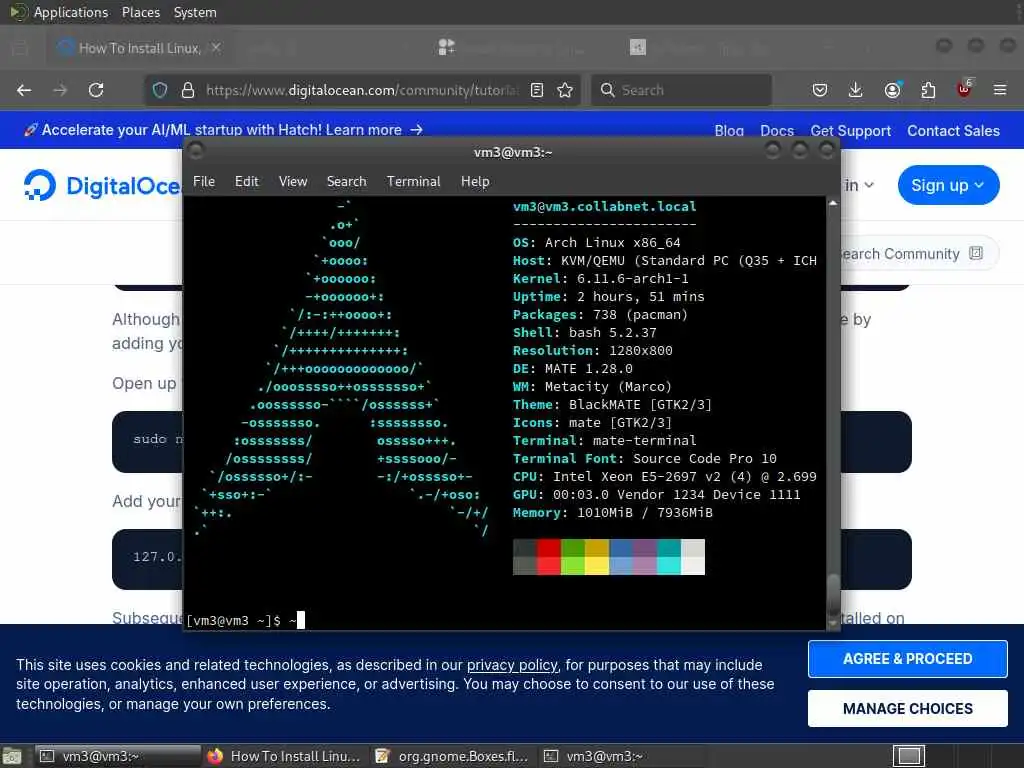Click the "Shell: bash 5.2.37" line

584,332
